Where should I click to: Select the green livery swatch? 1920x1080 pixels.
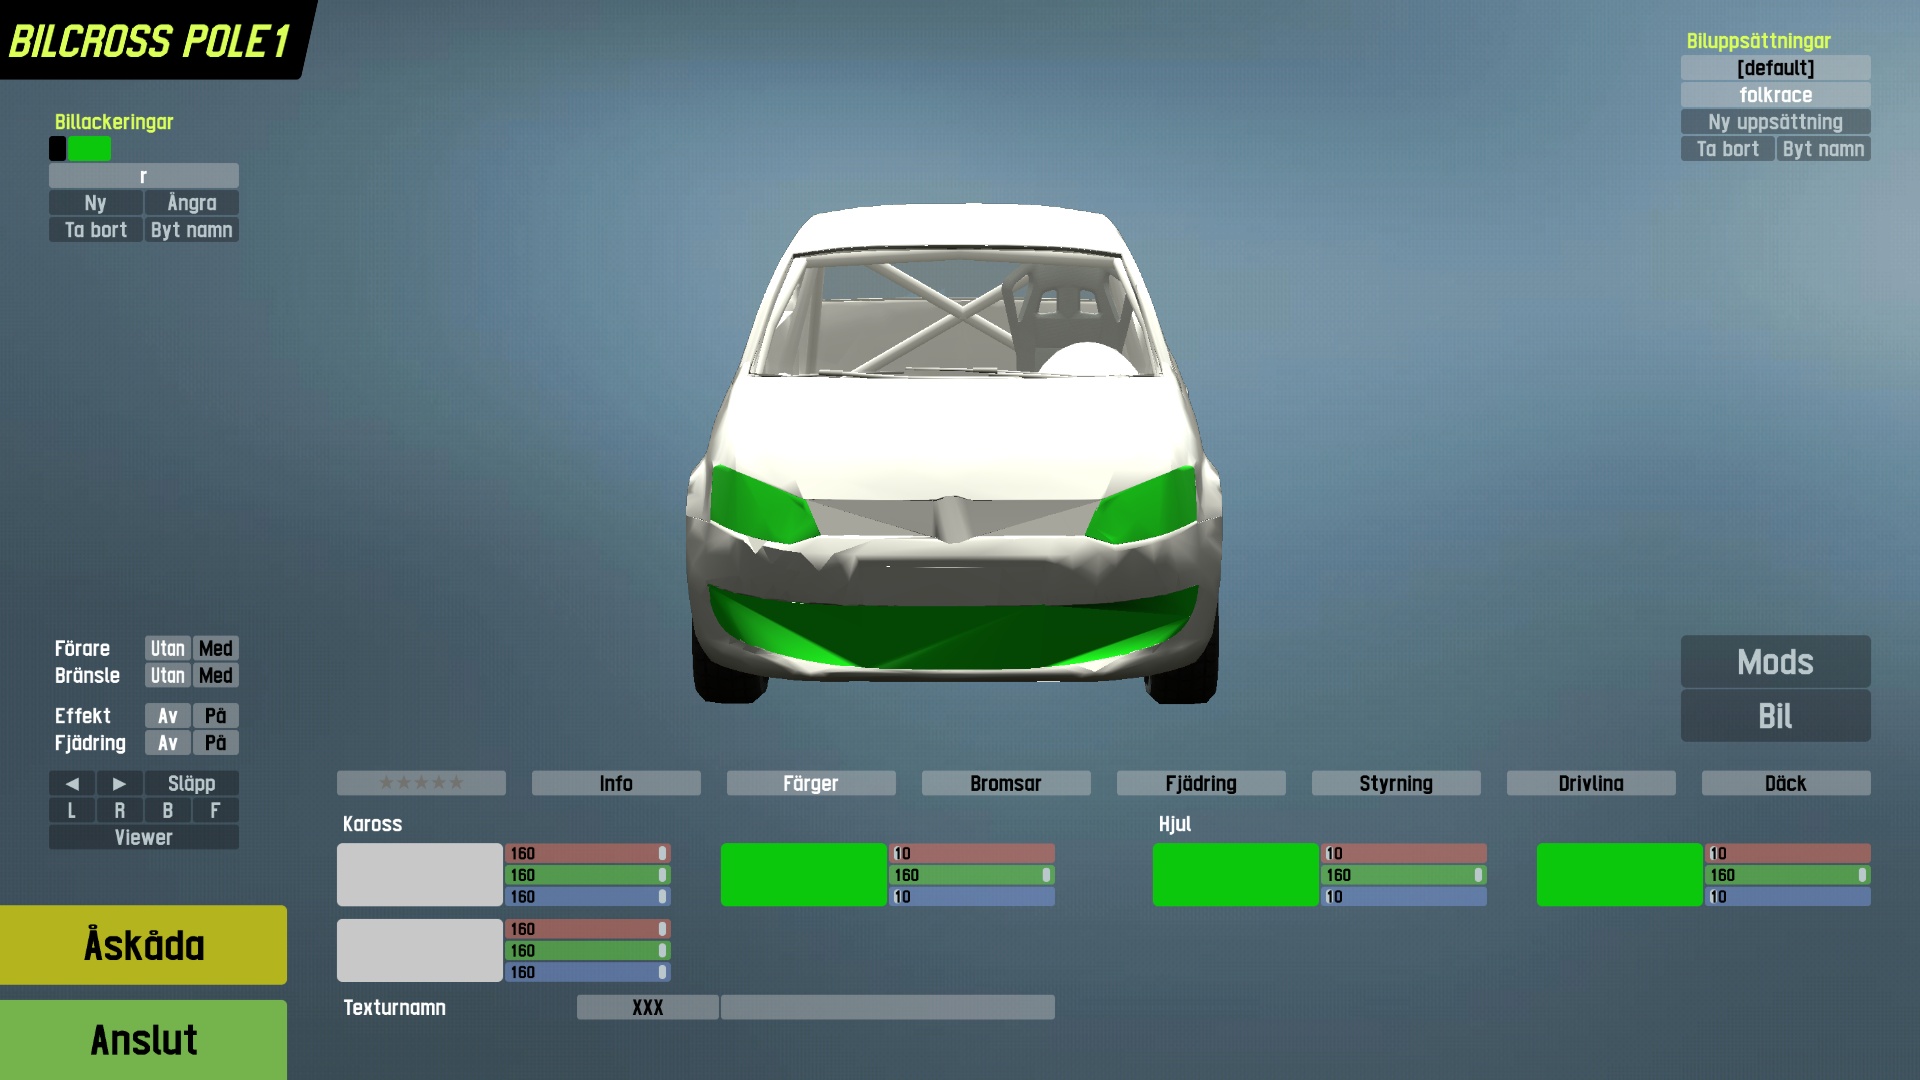tap(90, 149)
